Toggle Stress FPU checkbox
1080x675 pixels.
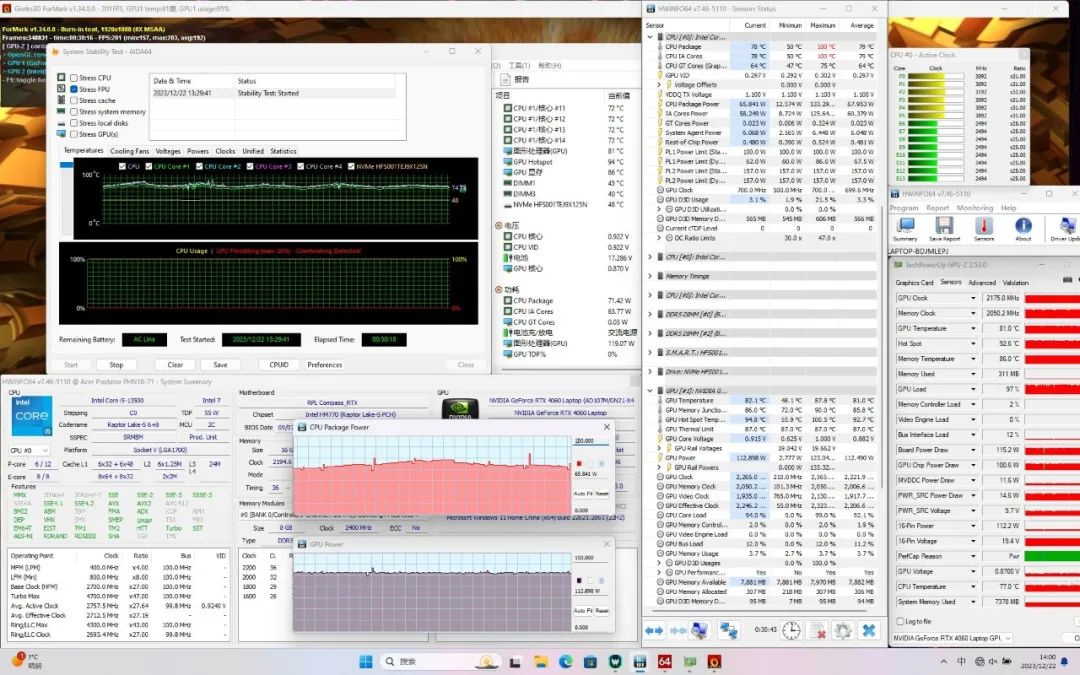(74, 89)
